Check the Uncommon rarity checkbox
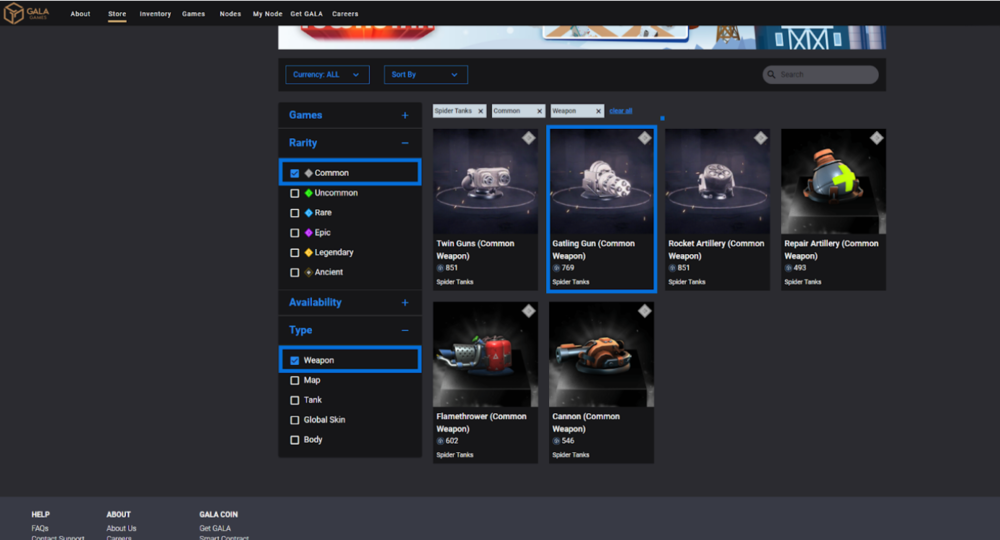This screenshot has width=1000, height=540. click(295, 193)
